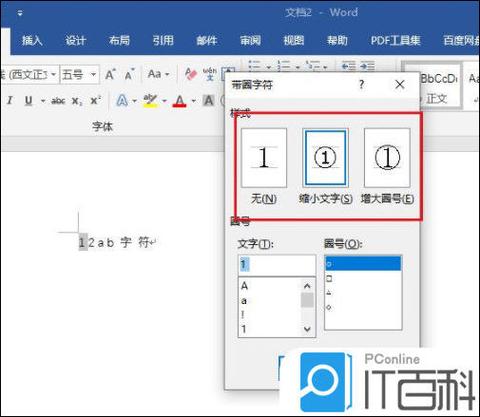
Task: Click the Clear Formatting eraser icon
Action: [191, 74]
